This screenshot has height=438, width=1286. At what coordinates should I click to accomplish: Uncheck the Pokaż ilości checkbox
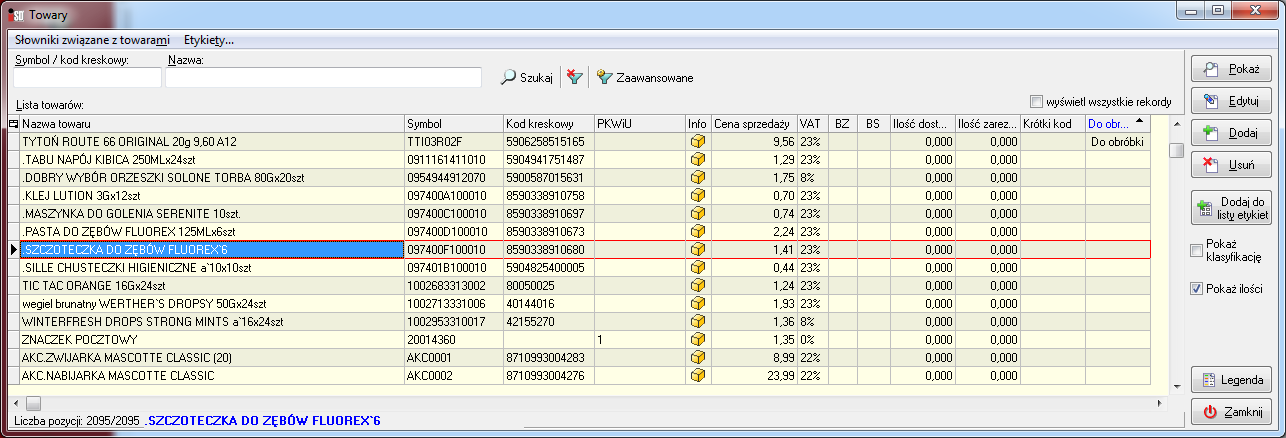coord(1197,289)
